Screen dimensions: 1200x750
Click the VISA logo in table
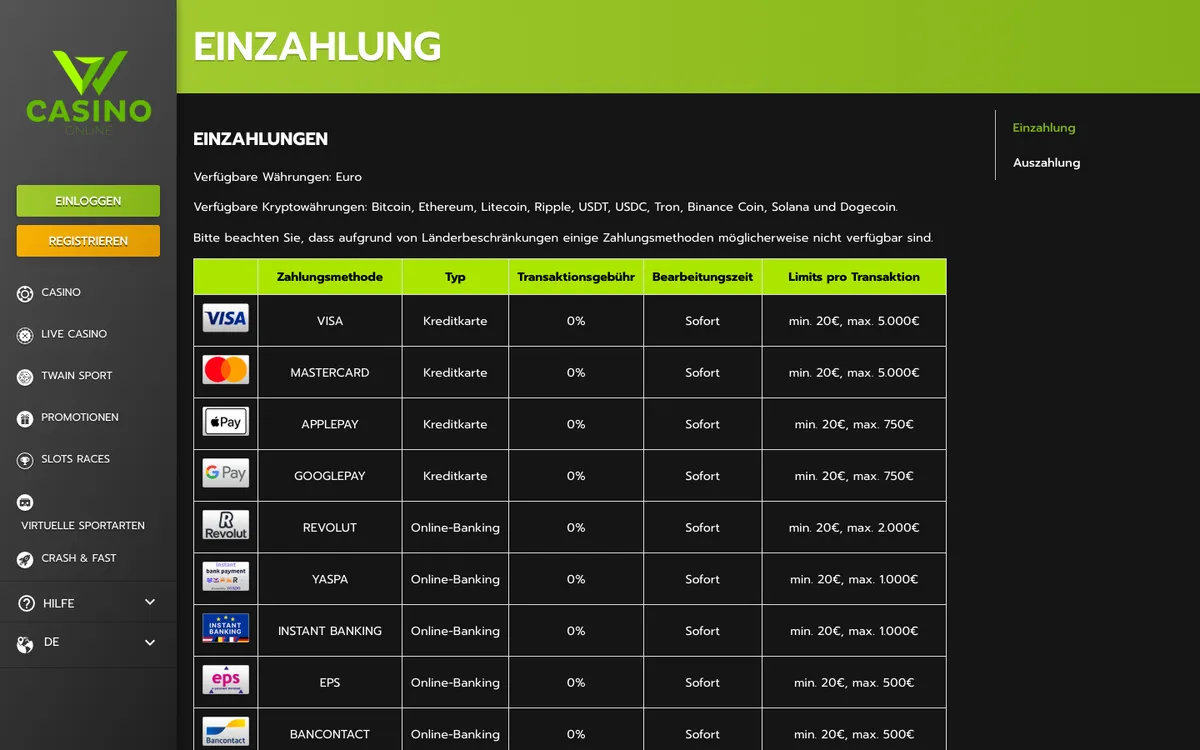tap(226, 319)
